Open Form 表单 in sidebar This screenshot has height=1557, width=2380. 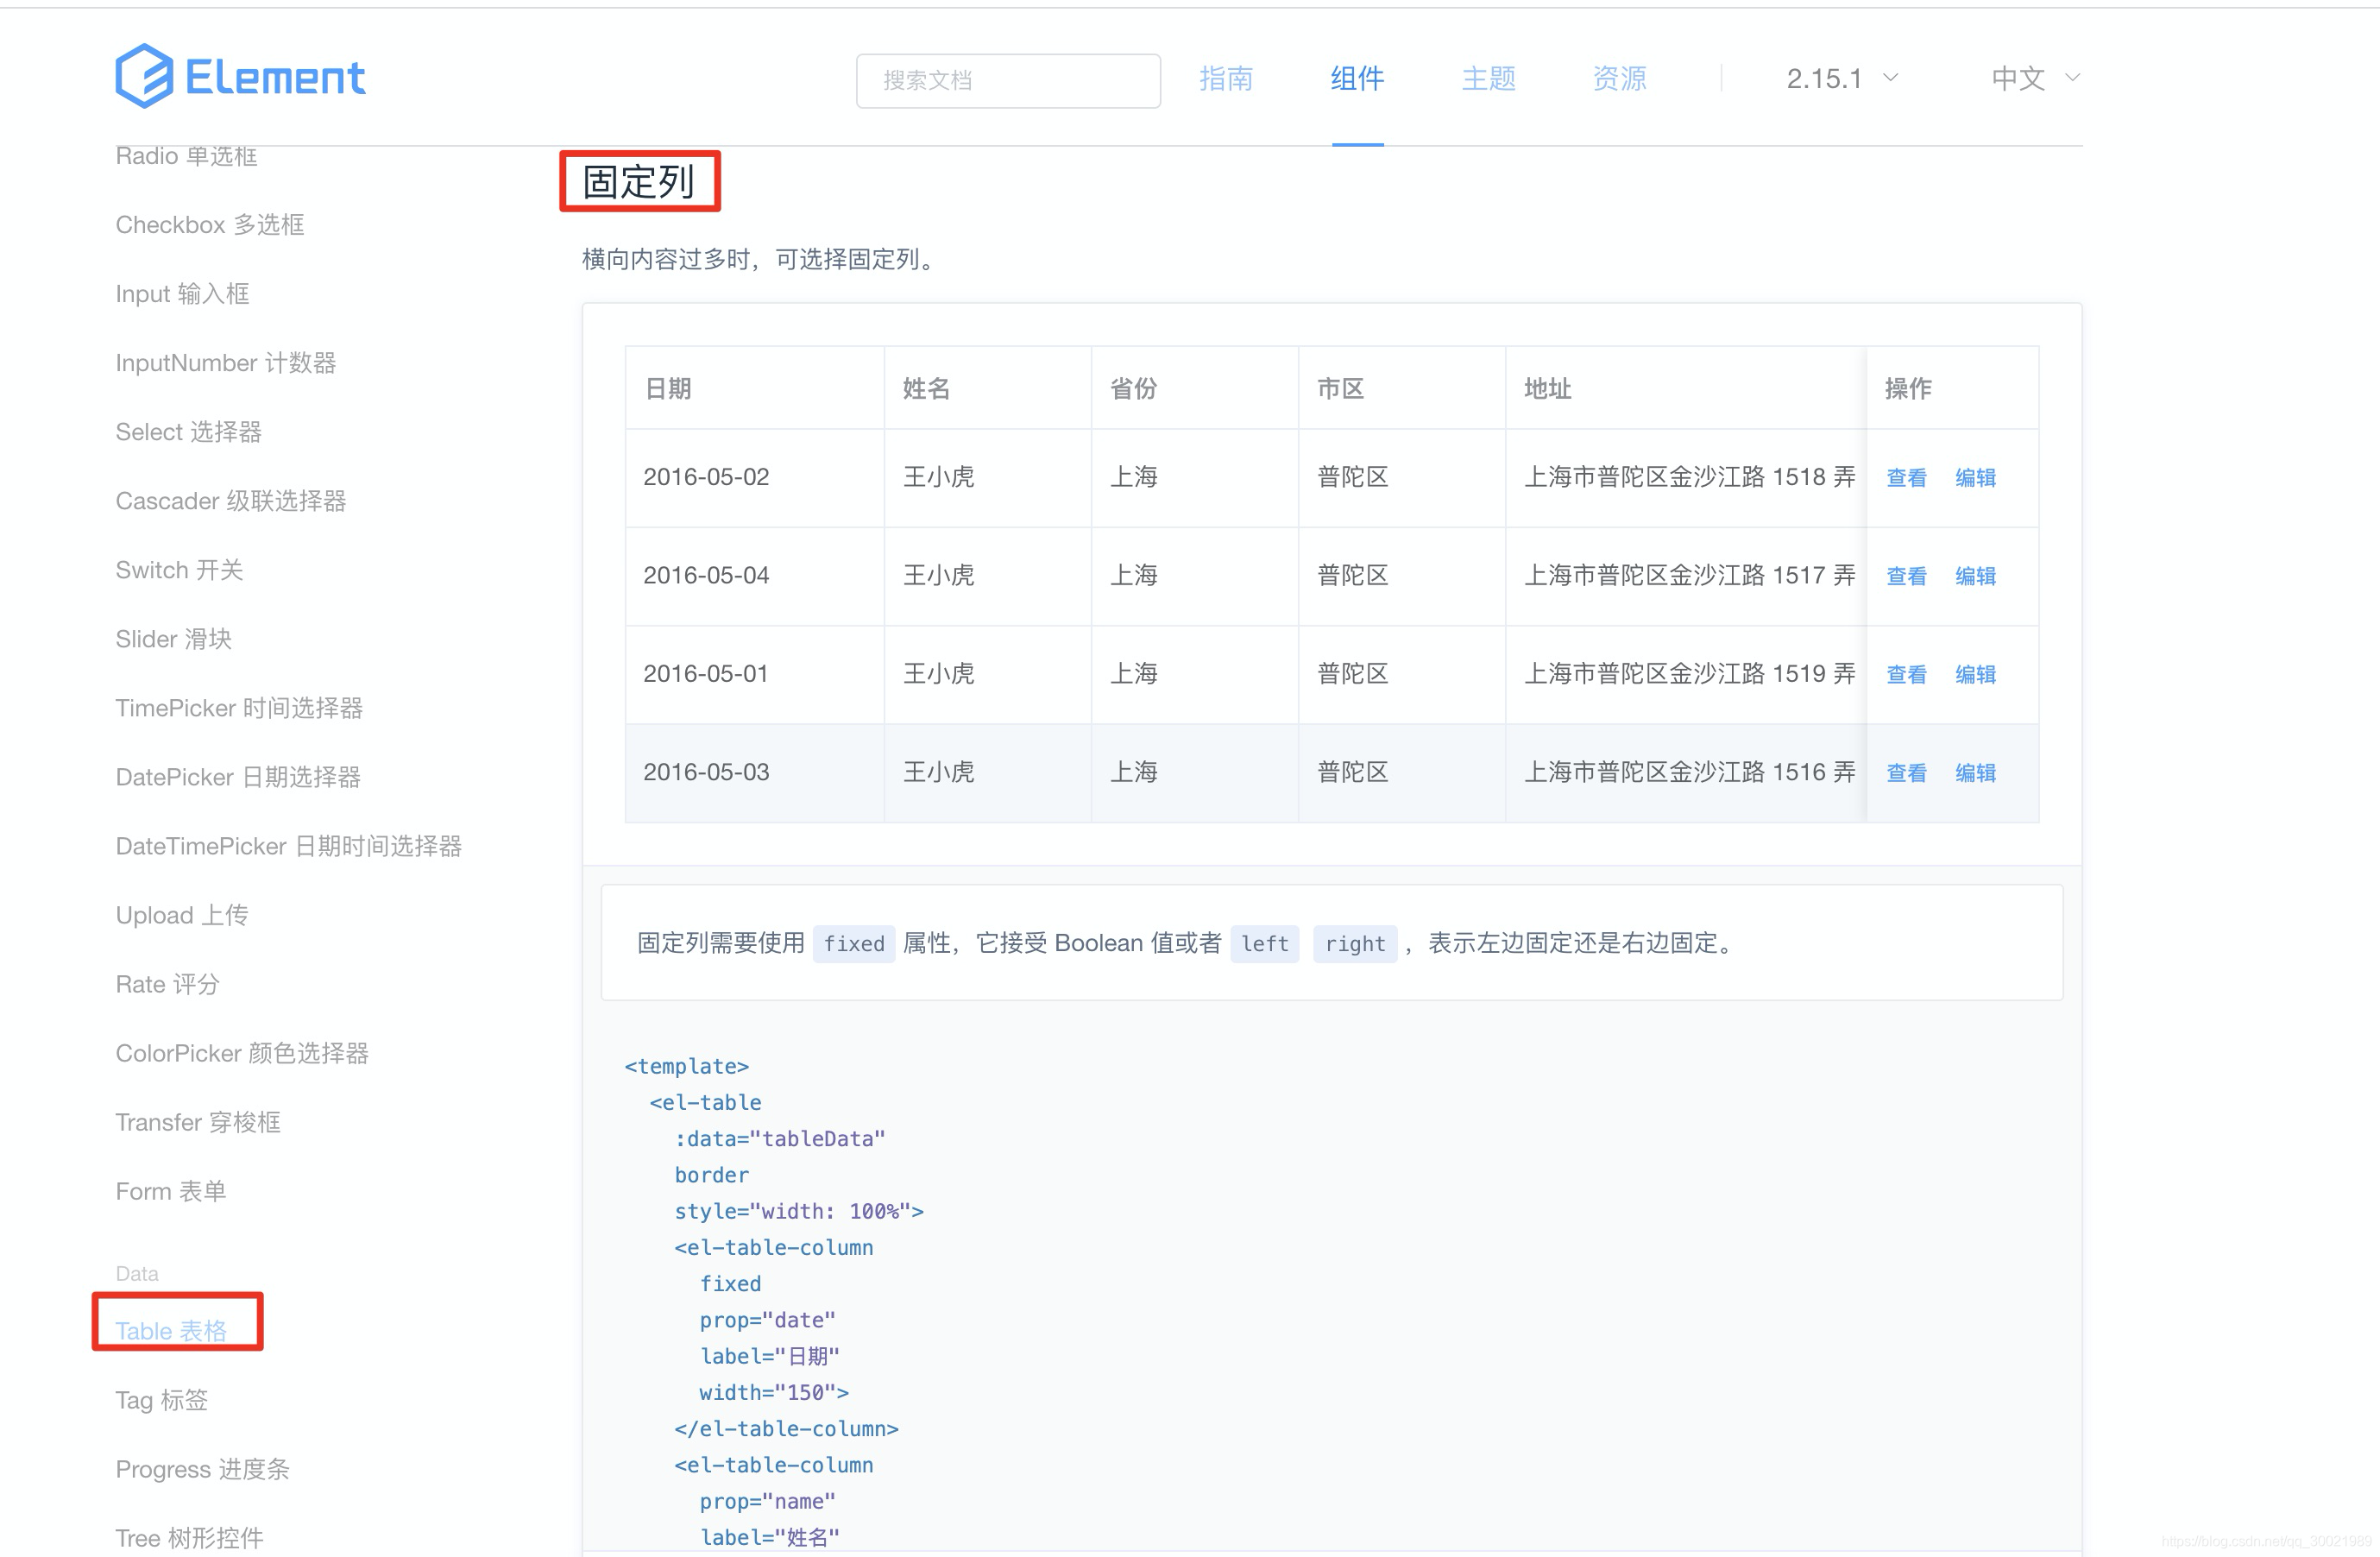(171, 1191)
